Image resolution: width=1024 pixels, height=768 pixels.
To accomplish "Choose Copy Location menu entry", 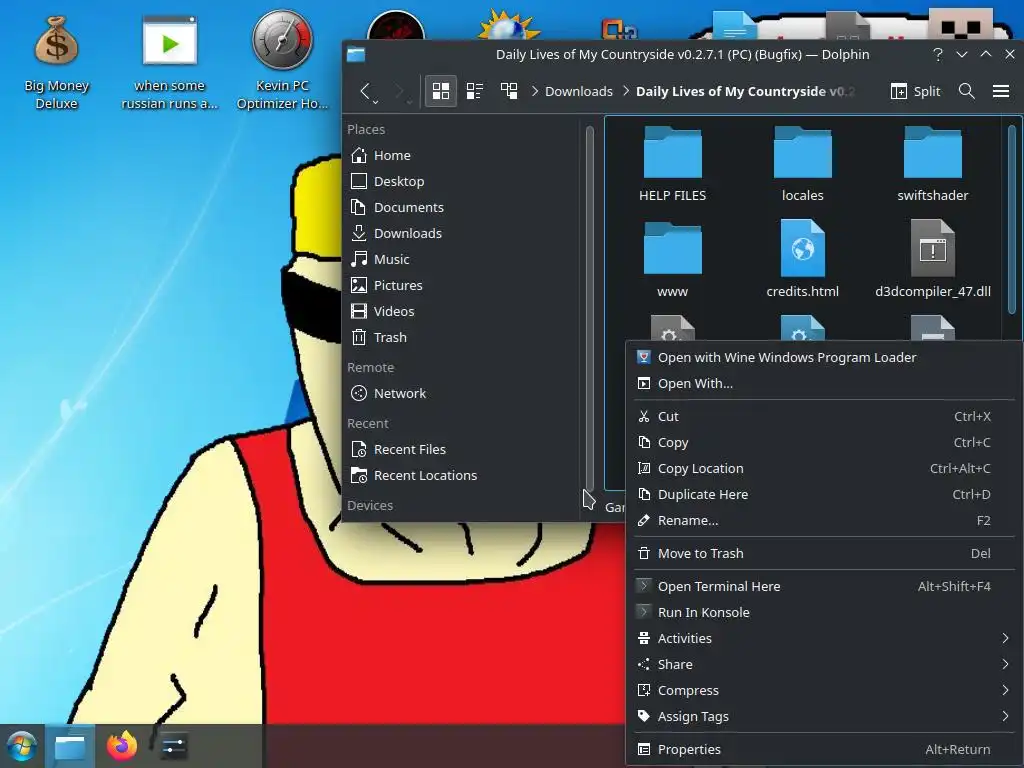I will point(824,469).
